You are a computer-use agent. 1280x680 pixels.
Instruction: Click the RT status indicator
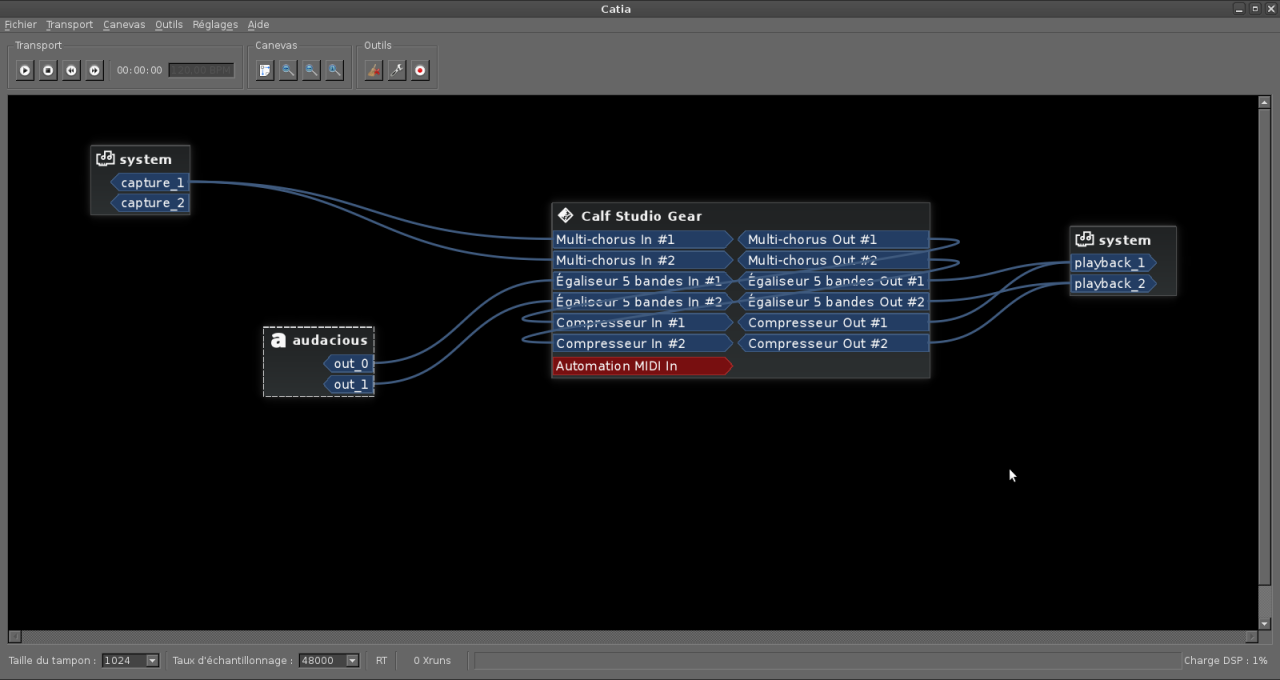pyautogui.click(x=381, y=660)
